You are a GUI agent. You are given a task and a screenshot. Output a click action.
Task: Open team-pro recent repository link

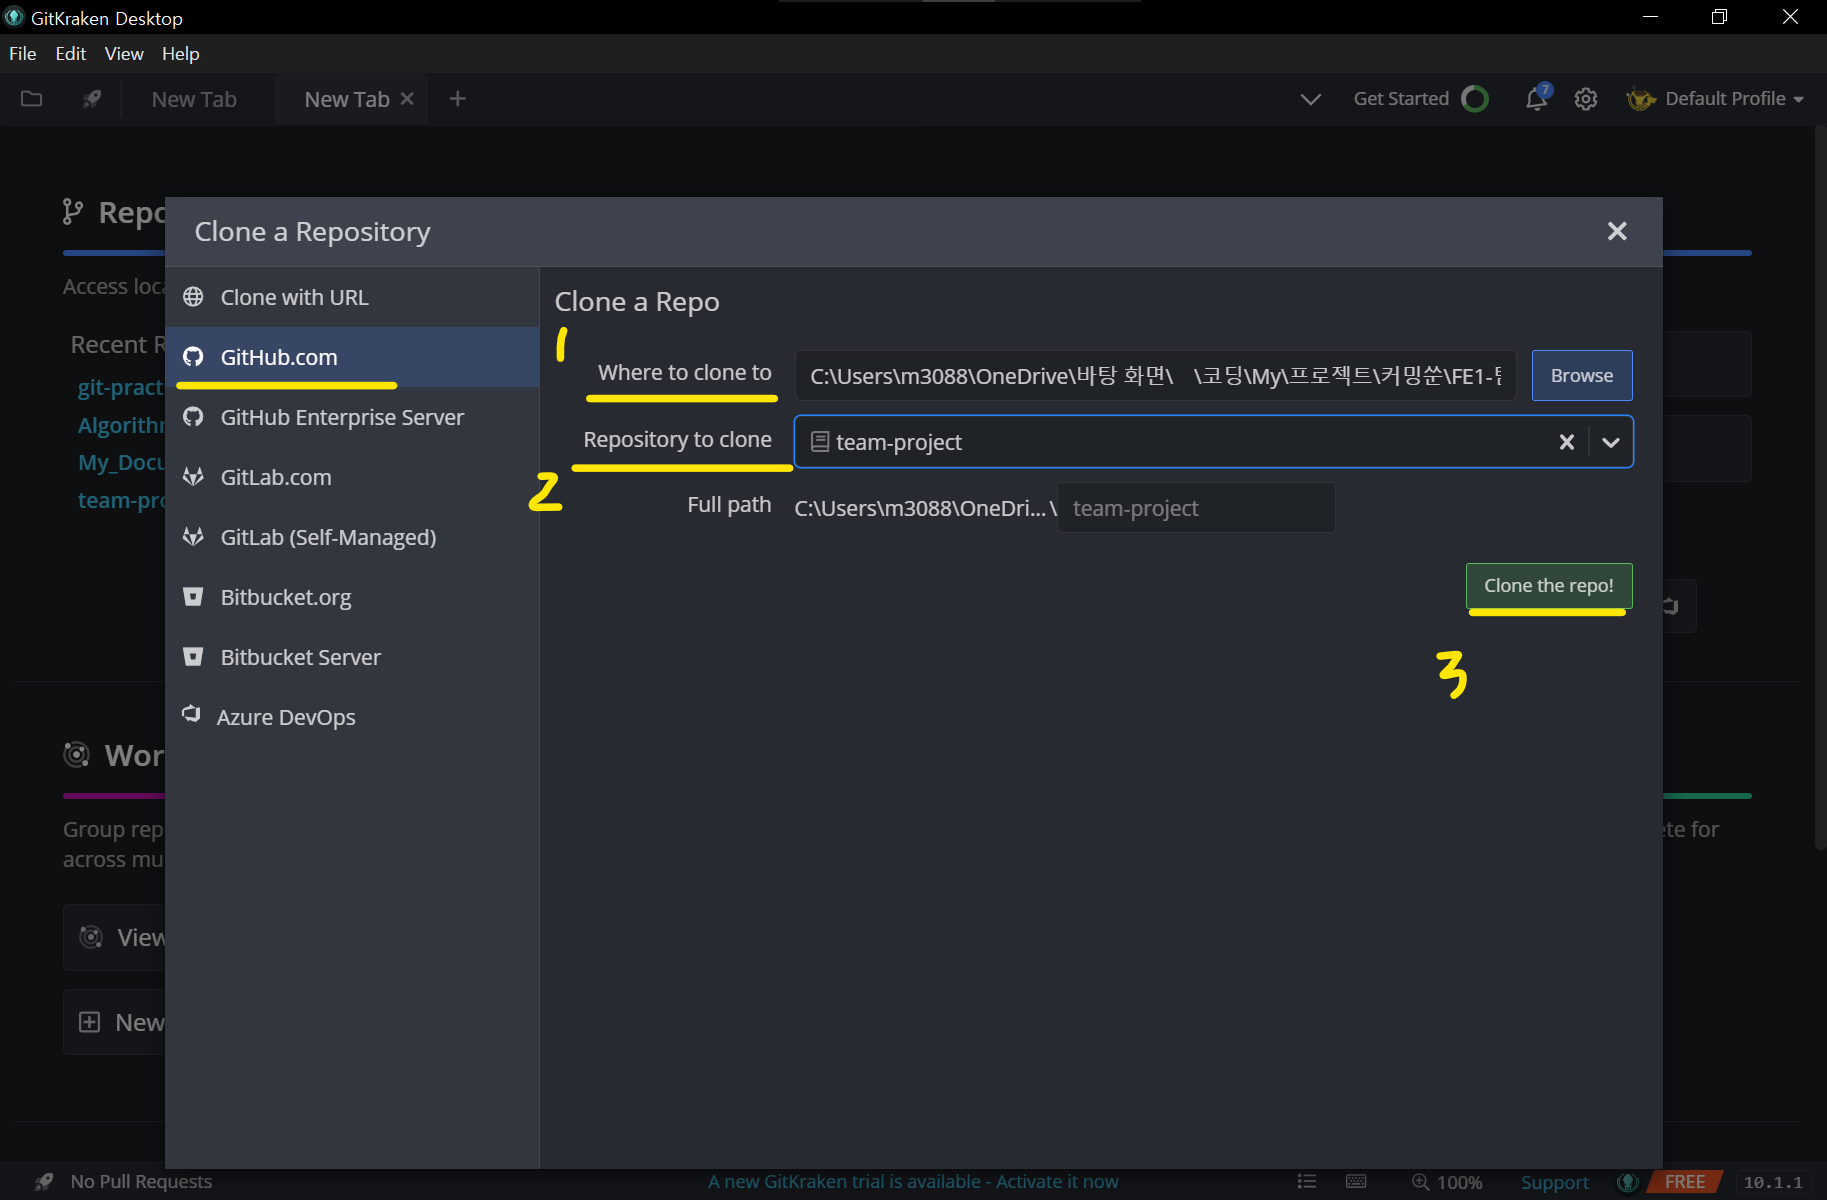coord(121,500)
